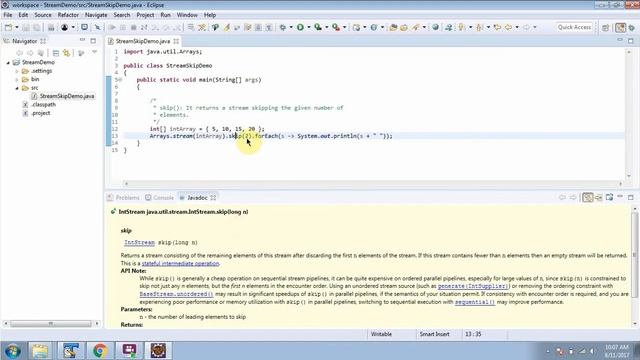Click the Last Edit Location icon
The image size is (640, 360).
pyautogui.click(x=497, y=27)
